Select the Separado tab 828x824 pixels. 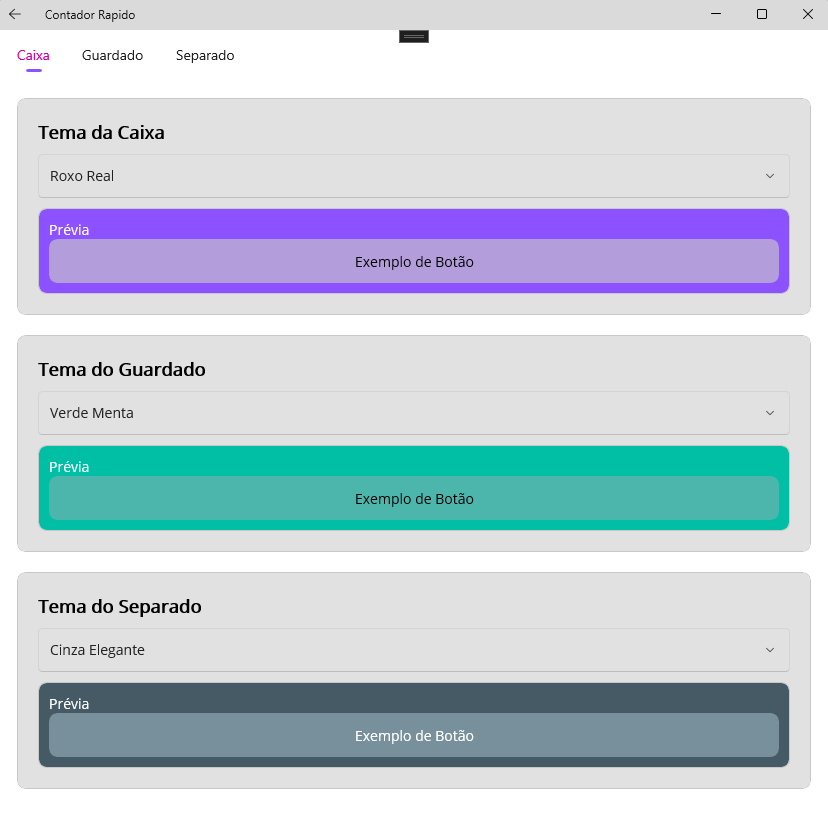205,56
